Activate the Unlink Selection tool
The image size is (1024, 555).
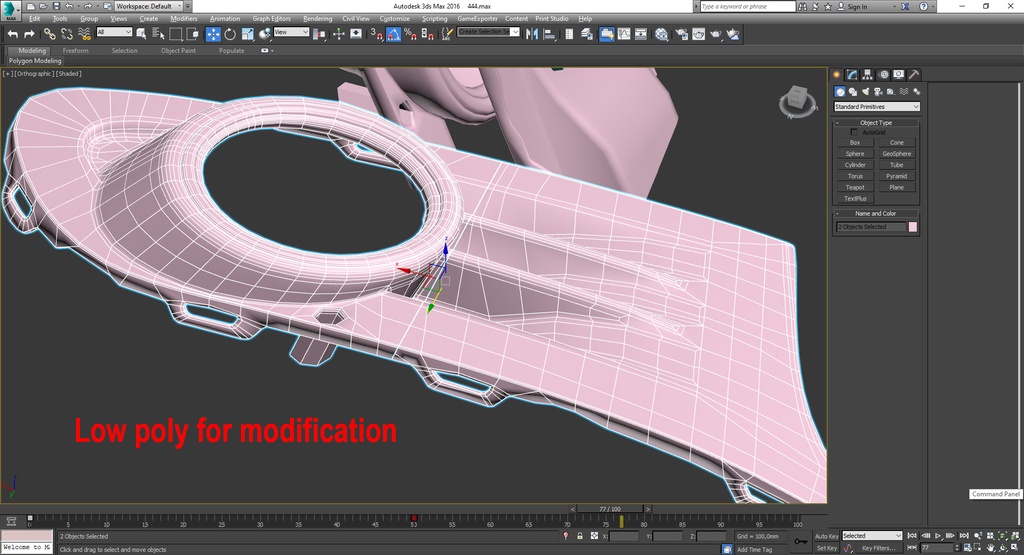67,34
